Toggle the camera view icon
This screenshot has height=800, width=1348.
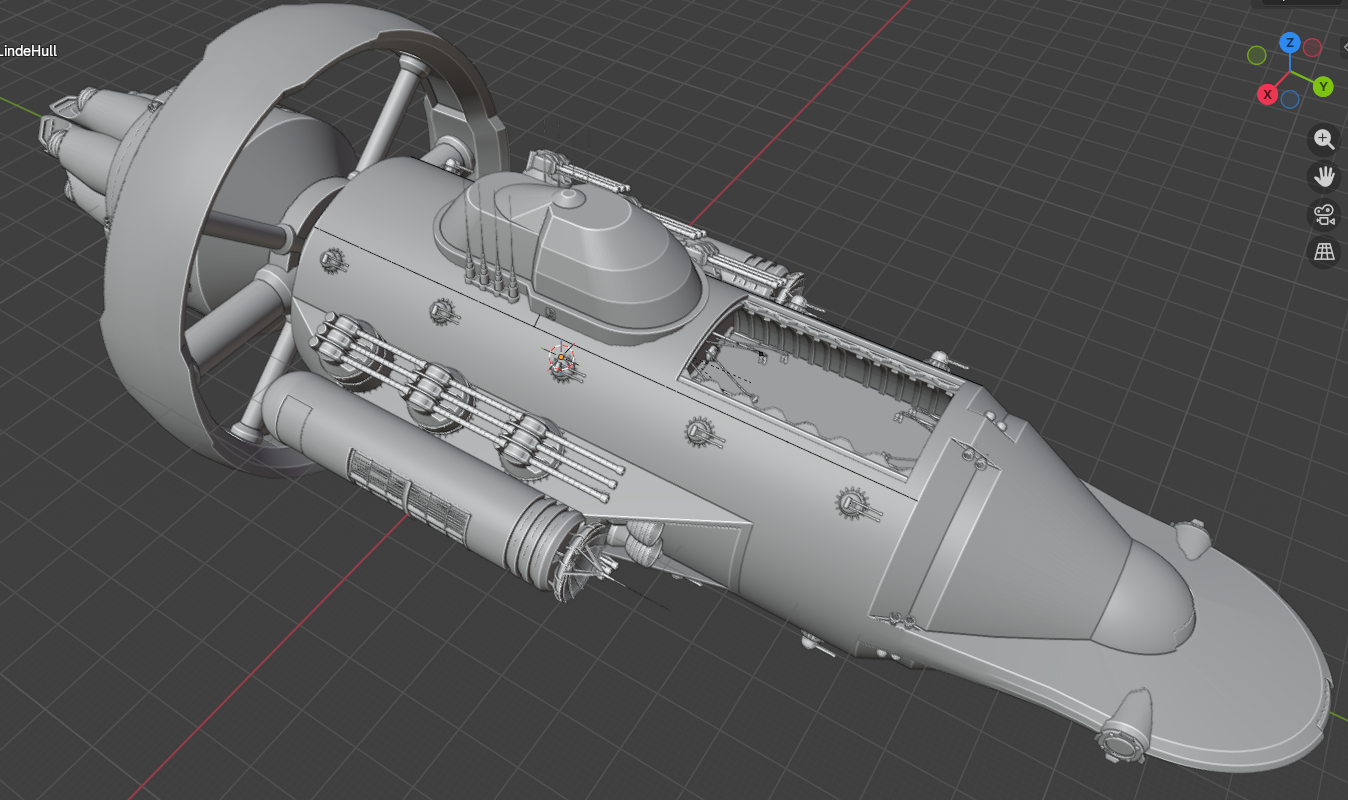pyautogui.click(x=1324, y=214)
